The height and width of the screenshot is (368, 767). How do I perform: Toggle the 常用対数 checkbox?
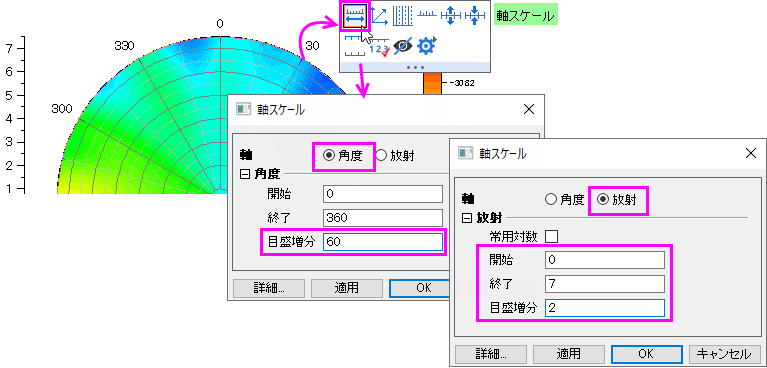point(551,237)
